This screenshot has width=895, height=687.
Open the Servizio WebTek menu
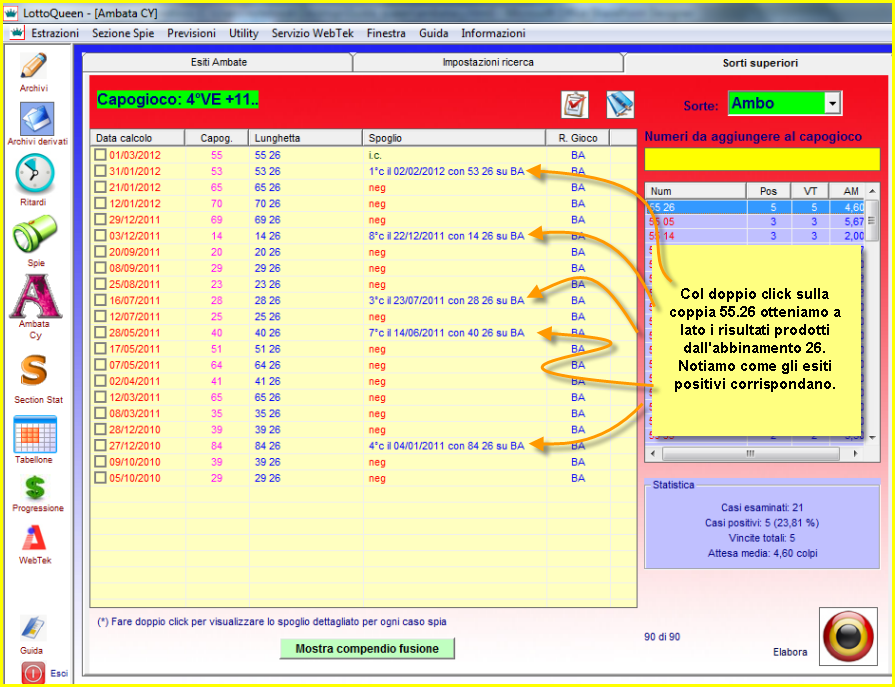[313, 33]
